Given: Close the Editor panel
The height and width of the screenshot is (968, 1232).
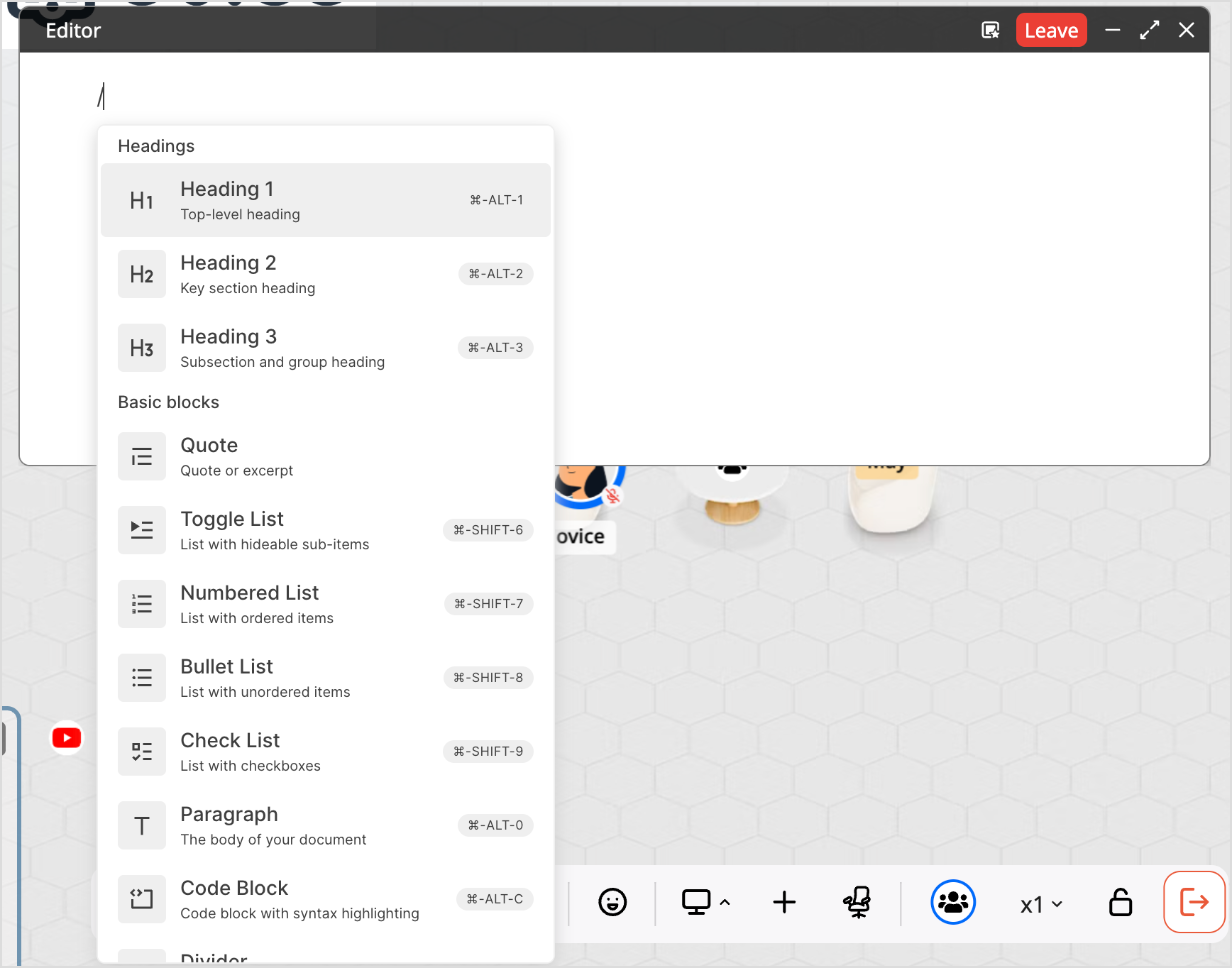Looking at the screenshot, I should [1187, 30].
